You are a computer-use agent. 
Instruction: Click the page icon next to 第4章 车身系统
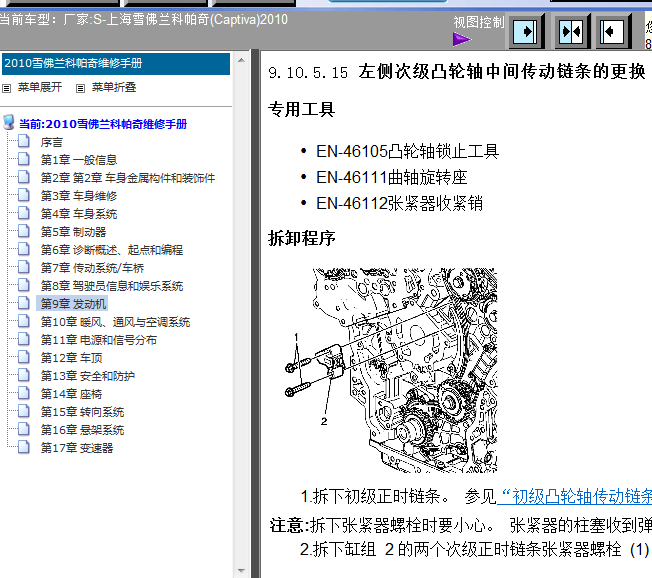(24, 213)
